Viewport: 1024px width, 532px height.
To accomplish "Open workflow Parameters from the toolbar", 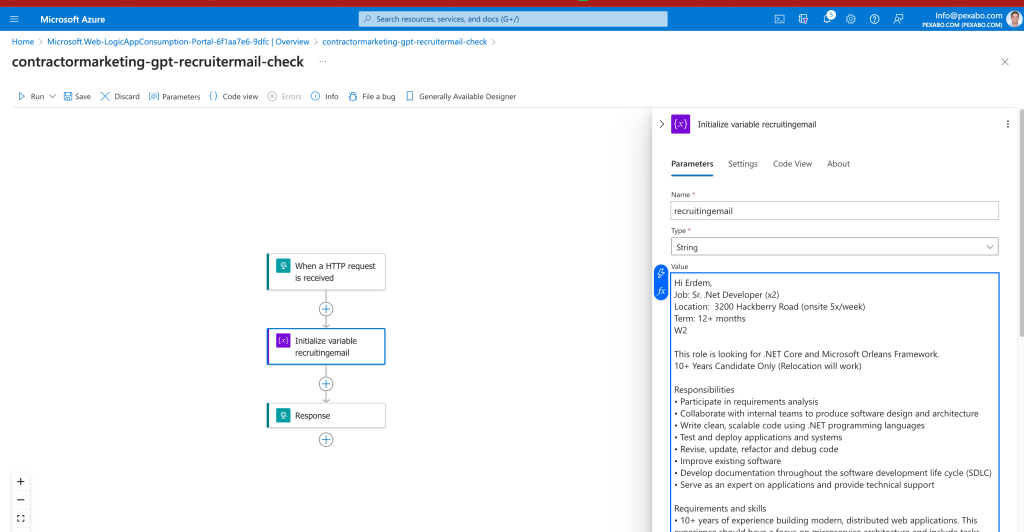I will tap(174, 97).
